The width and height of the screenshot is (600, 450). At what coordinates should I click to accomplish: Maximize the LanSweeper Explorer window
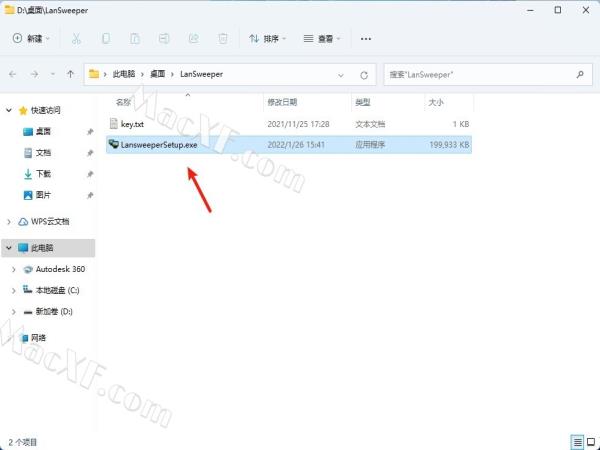click(558, 10)
